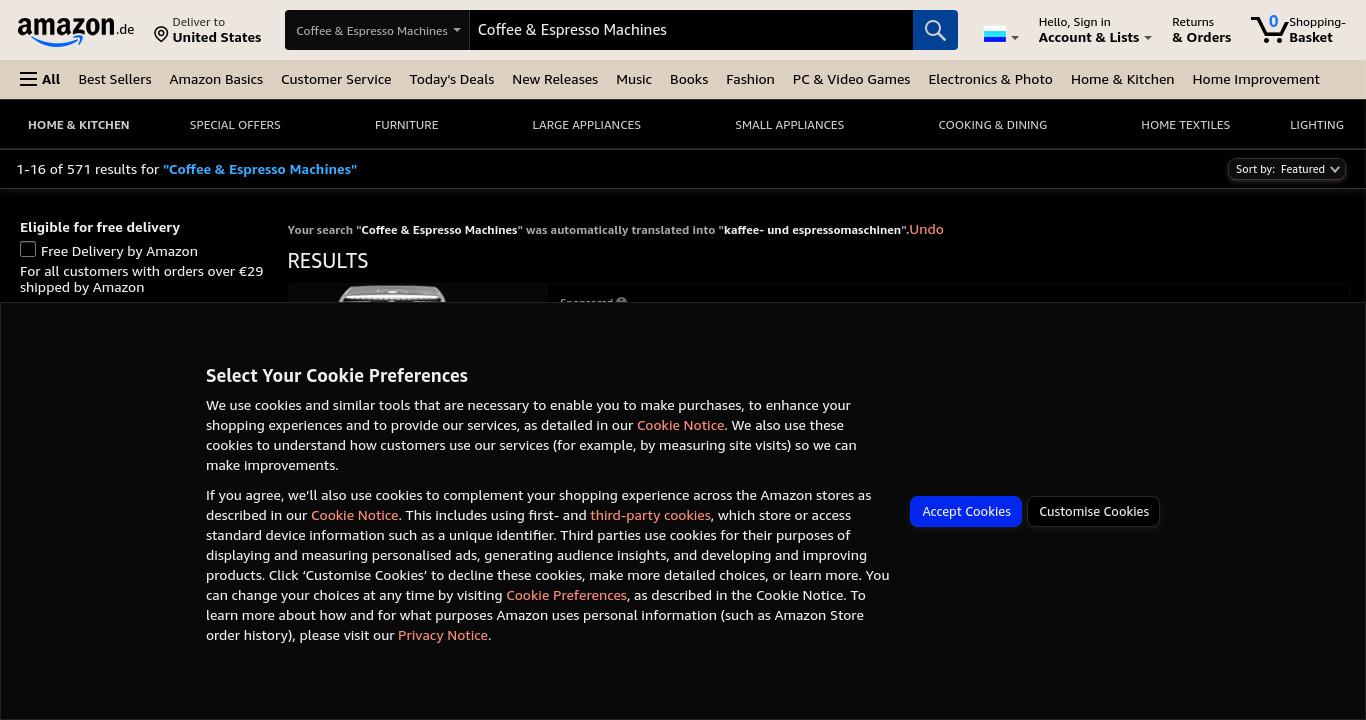Click the Amazon.de logo
Image resolution: width=1366 pixels, height=720 pixels.
pyautogui.click(x=76, y=31)
